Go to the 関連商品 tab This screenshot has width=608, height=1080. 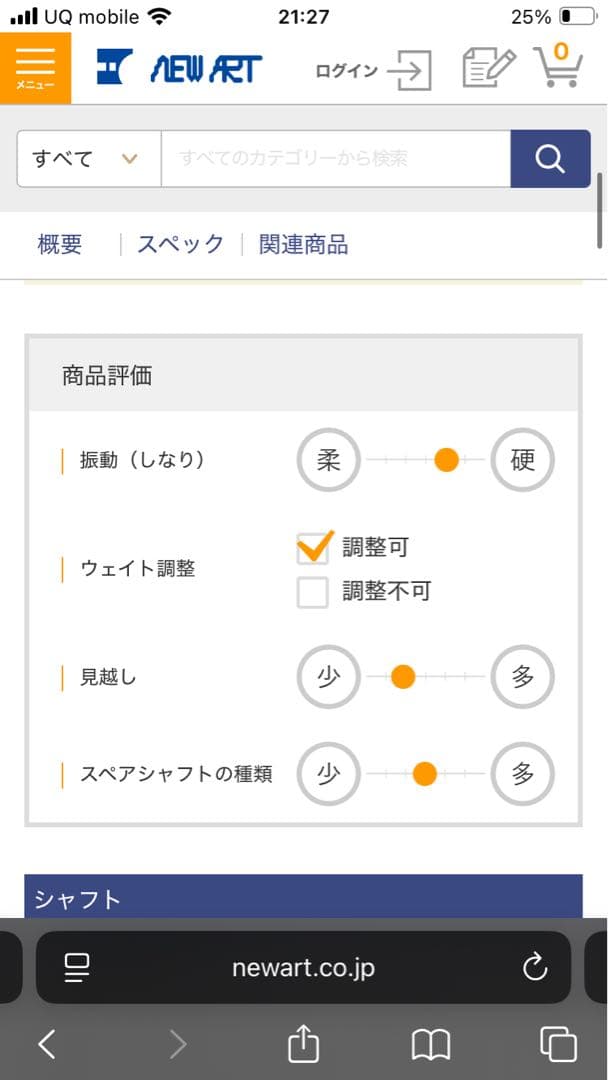[x=303, y=244]
